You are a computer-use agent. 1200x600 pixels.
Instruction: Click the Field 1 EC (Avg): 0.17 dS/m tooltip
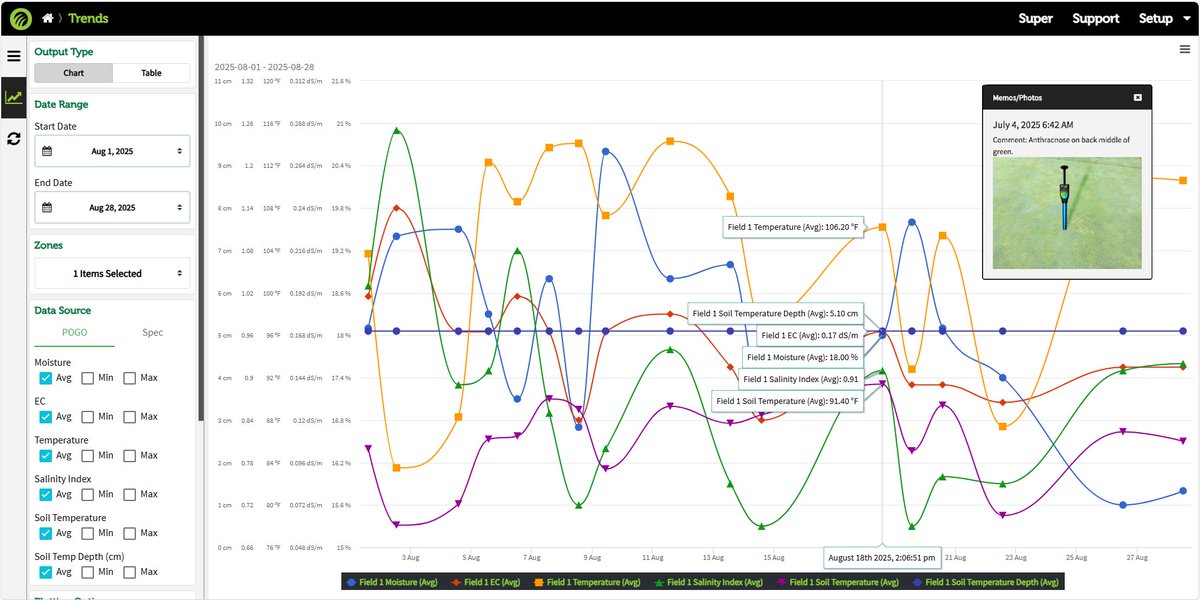pos(808,335)
